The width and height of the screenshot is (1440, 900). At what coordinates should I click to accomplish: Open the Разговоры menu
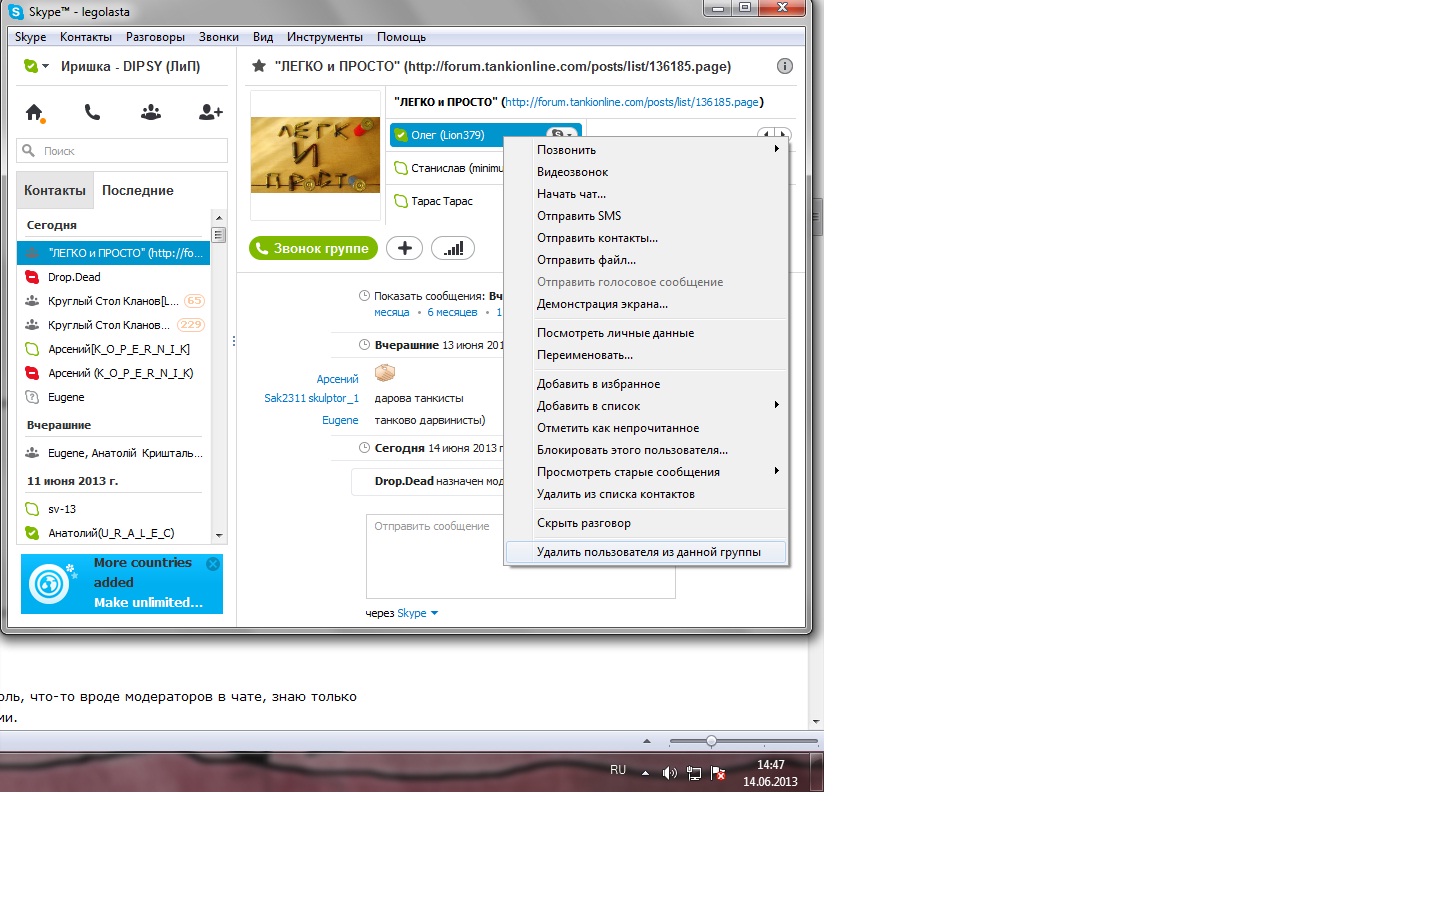pos(155,37)
